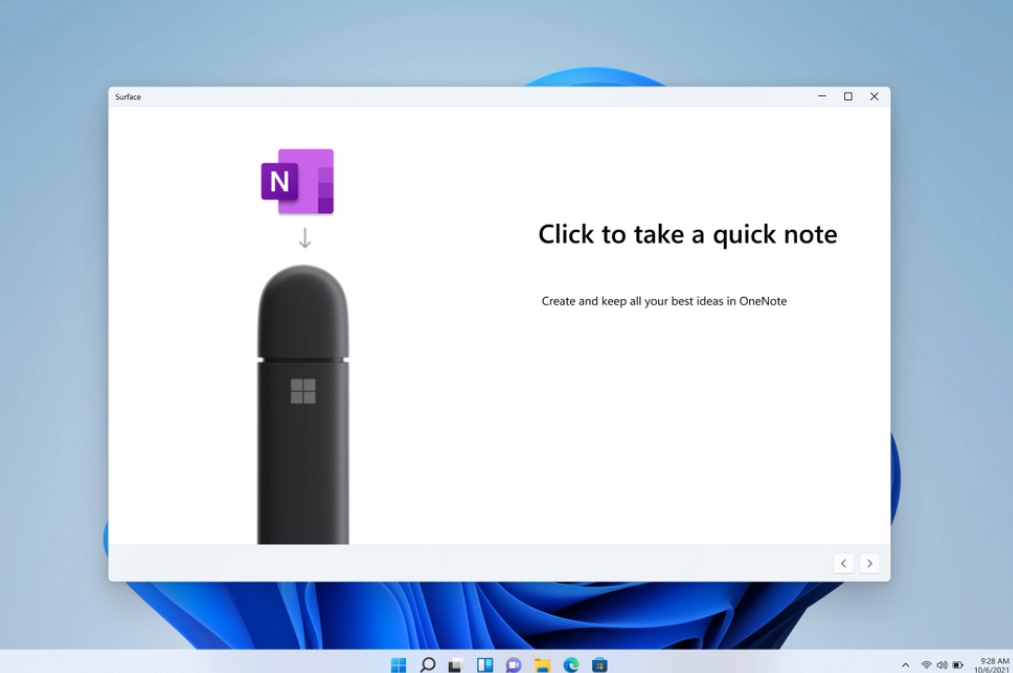Open the volume control
Viewport: 1013px width, 673px height.
click(x=941, y=664)
